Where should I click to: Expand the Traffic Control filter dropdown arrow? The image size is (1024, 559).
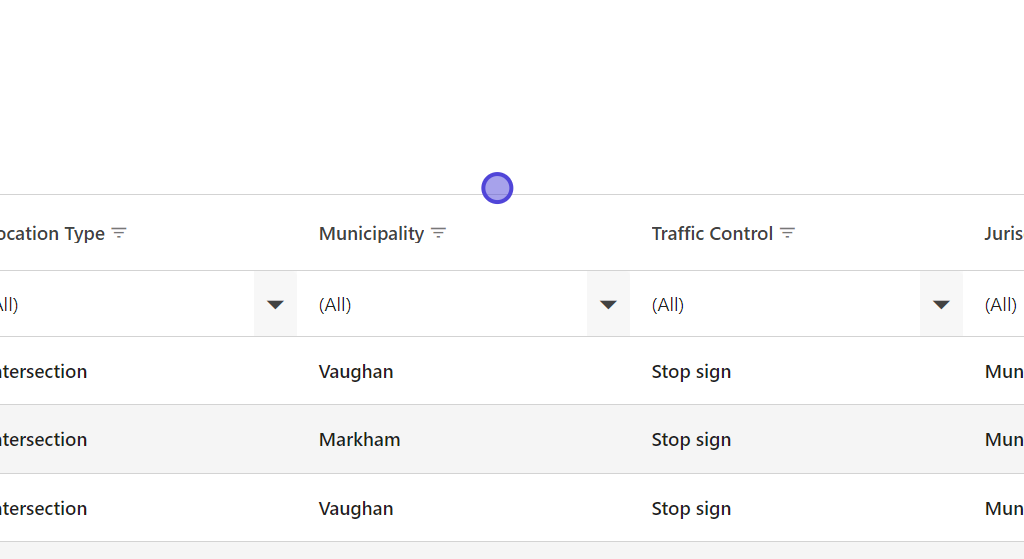(941, 304)
